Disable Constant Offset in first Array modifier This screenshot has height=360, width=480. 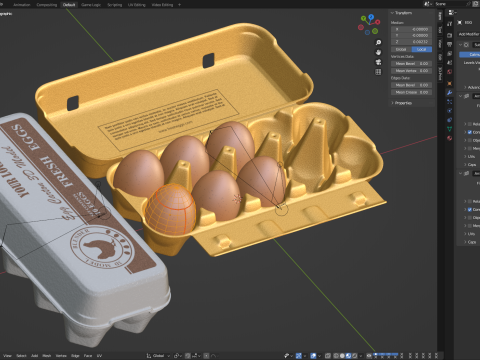click(470, 132)
